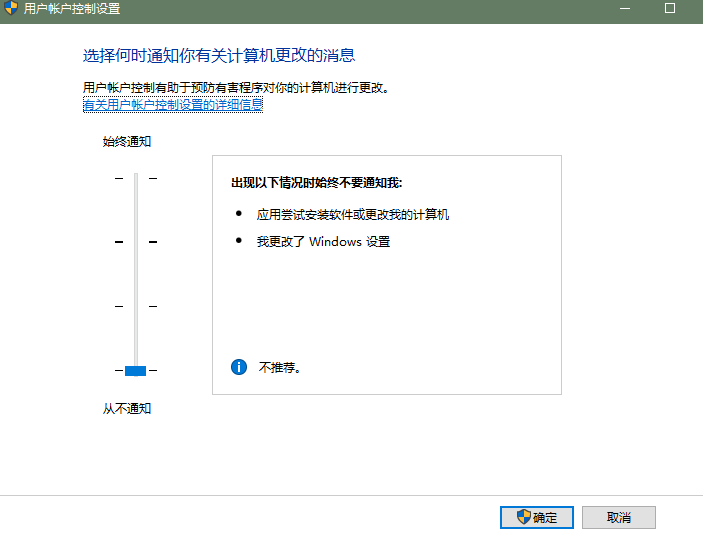
Task: Set slider to third notch from top
Action: point(136,307)
